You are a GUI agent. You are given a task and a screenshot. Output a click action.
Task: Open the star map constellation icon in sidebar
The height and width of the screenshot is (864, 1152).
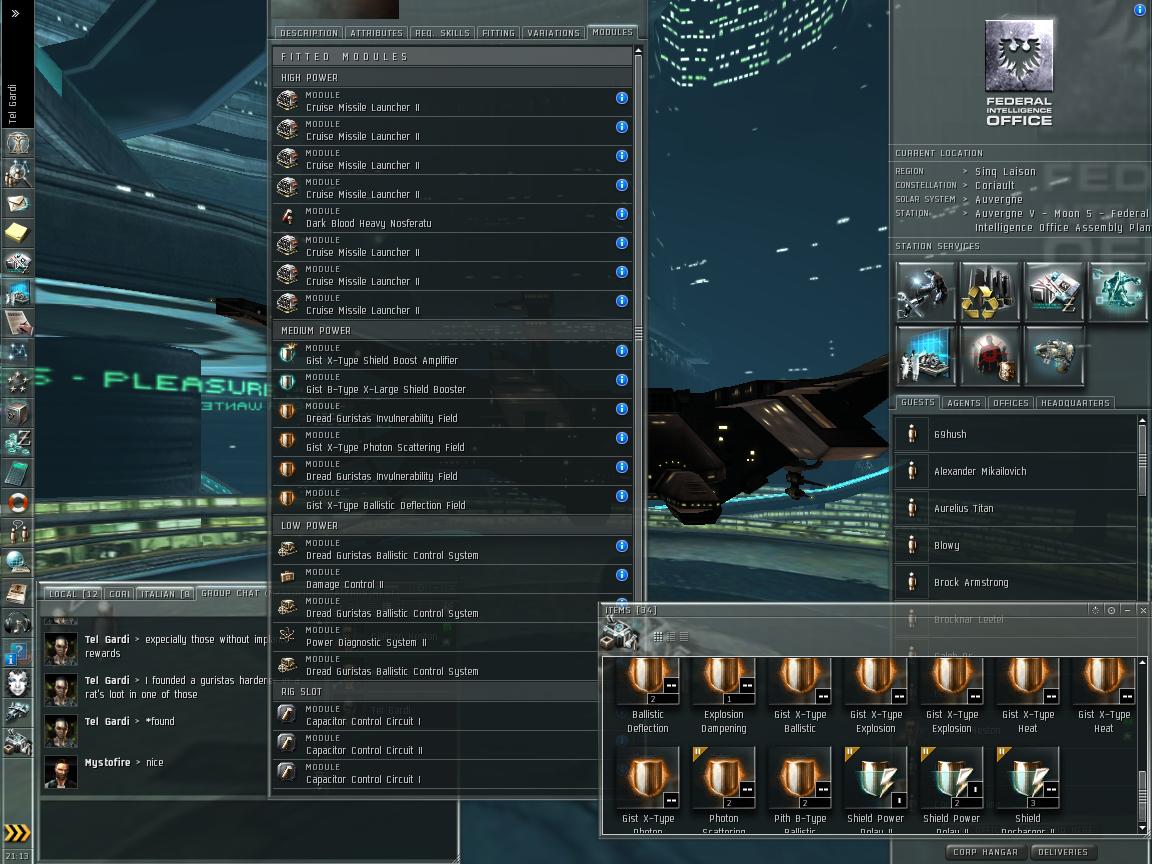[x=18, y=353]
